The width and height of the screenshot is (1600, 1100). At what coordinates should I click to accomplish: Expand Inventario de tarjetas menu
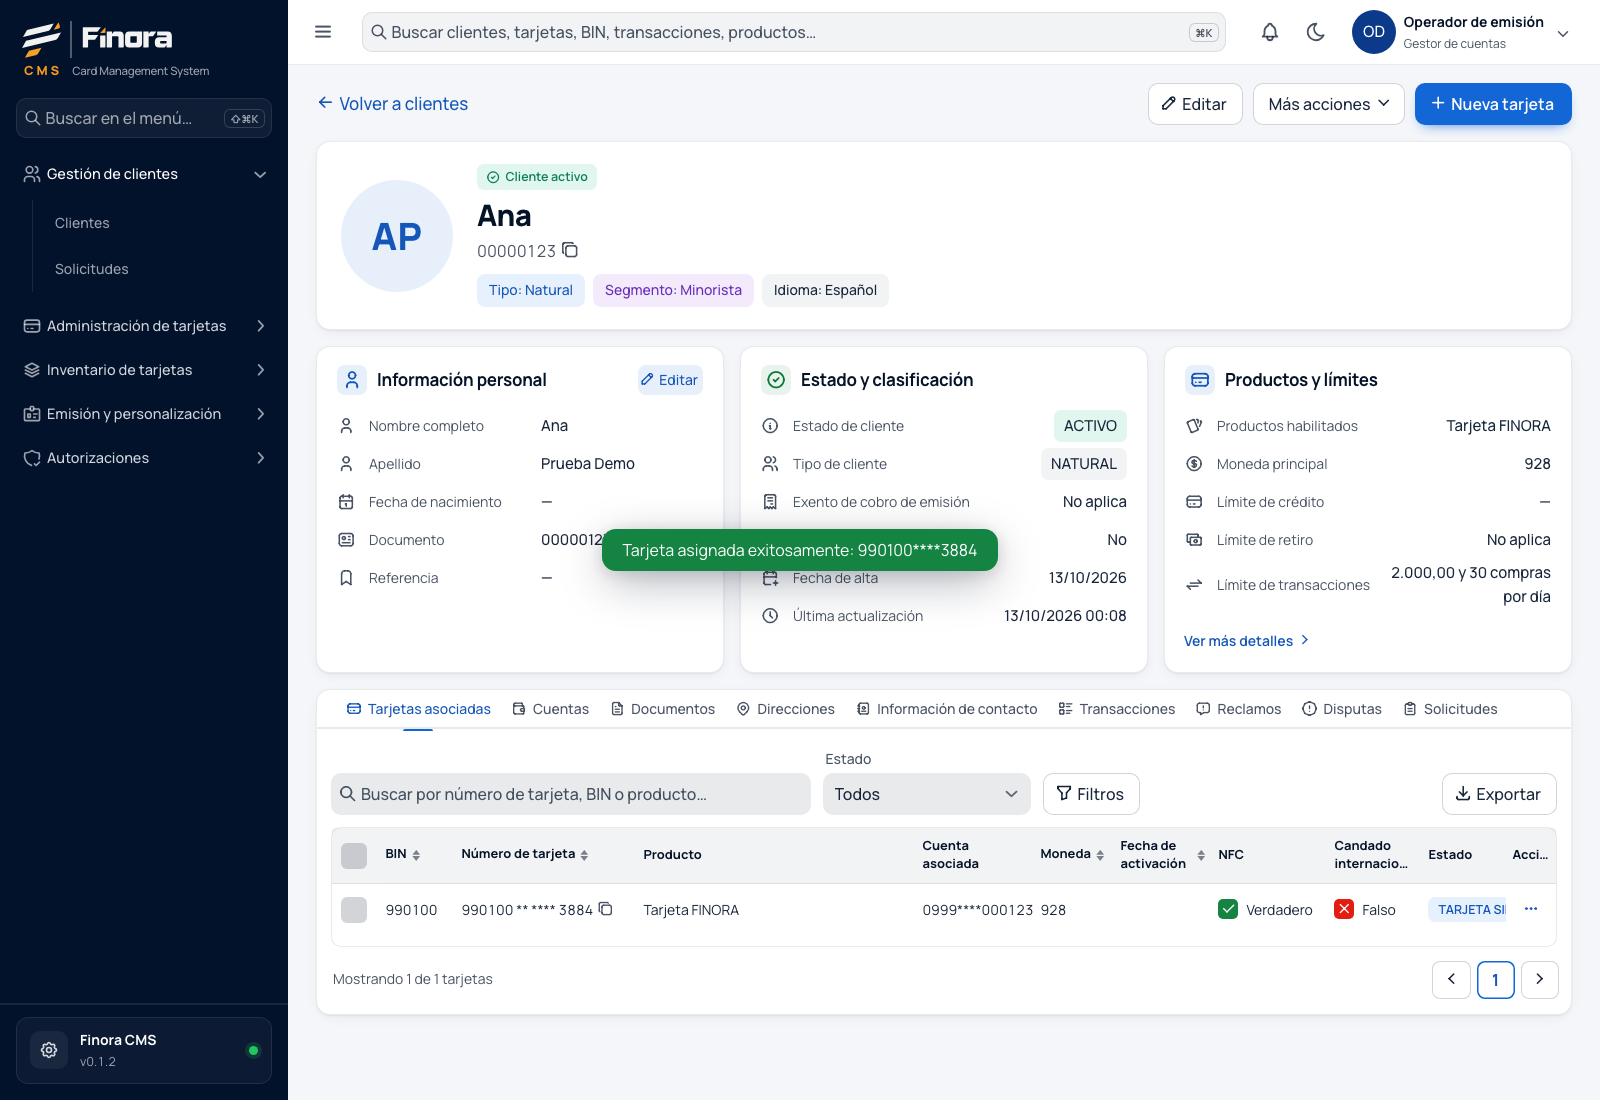(x=144, y=370)
